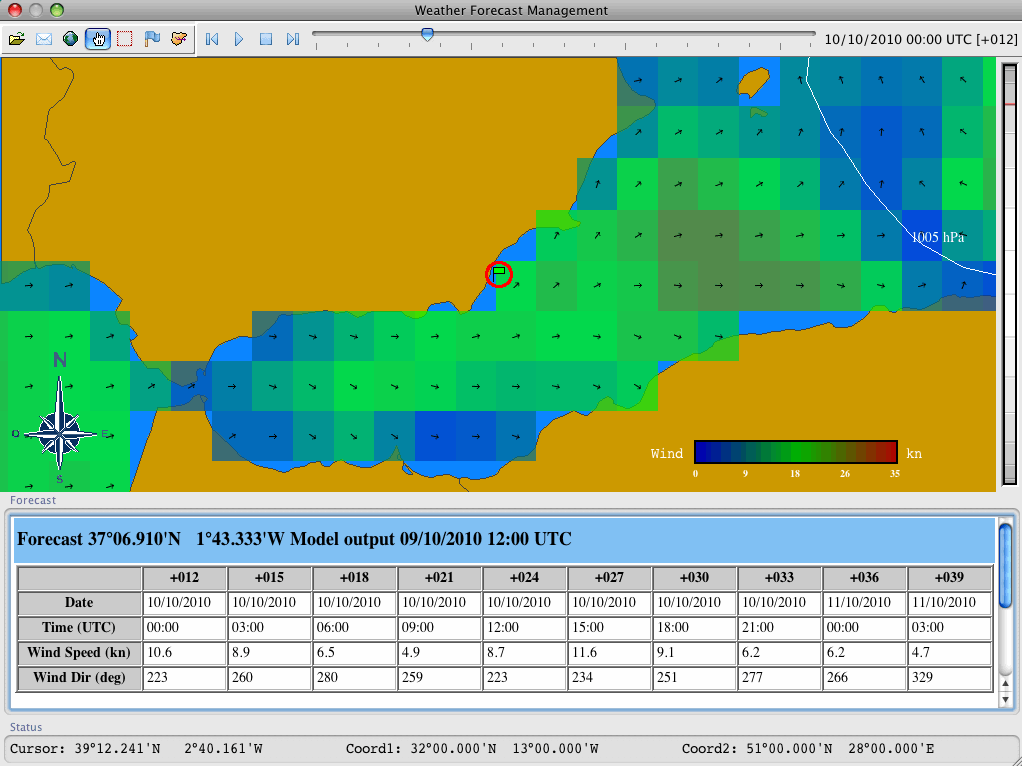Click the wind direction cell 329
This screenshot has height=766, width=1022.
[x=950, y=677]
